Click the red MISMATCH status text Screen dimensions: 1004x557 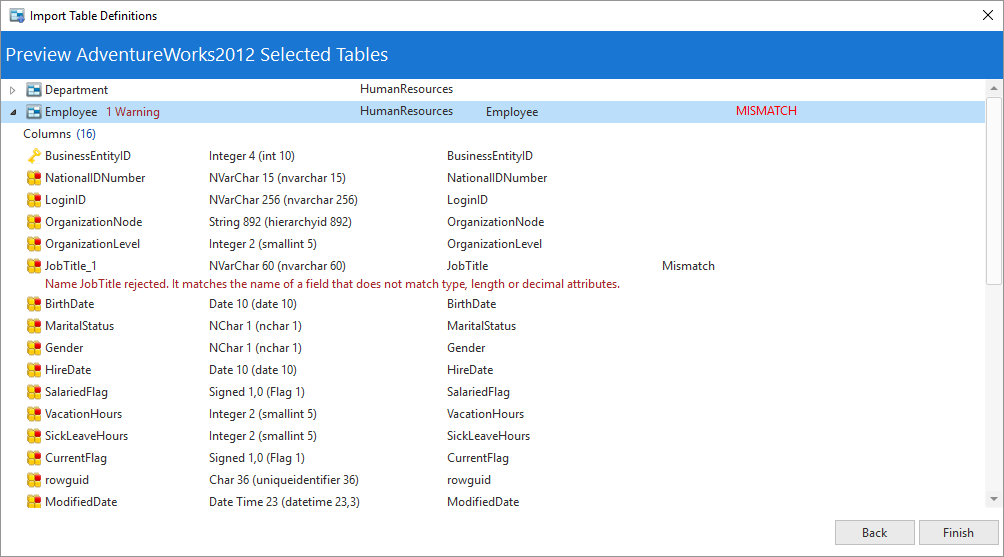tap(766, 111)
